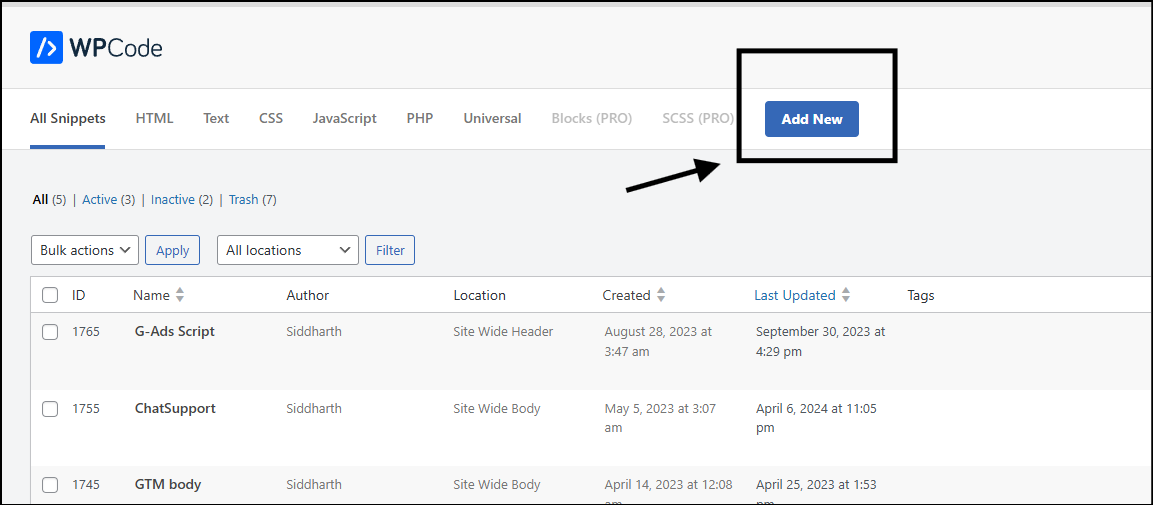Sort by Last Updated using its arrows
The image size is (1153, 505).
click(x=846, y=296)
